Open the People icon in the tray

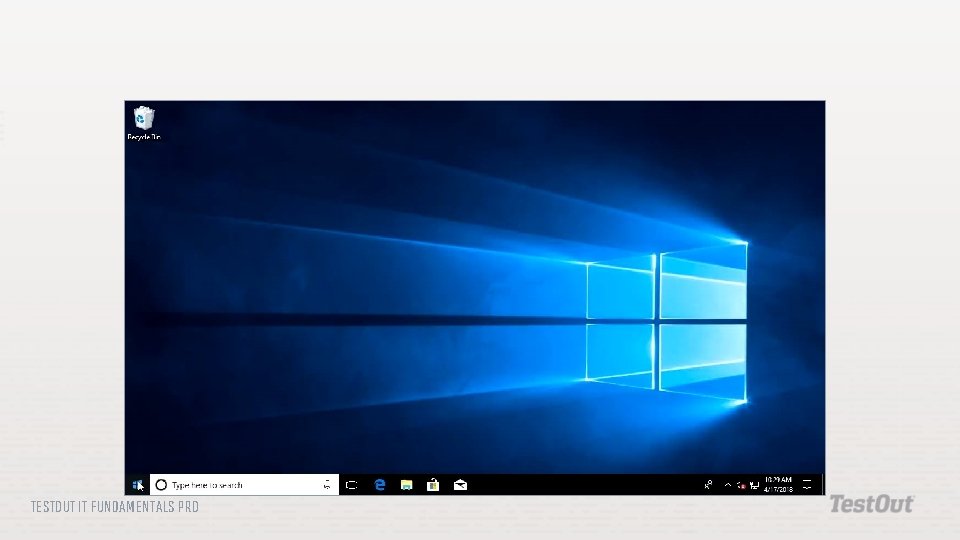tap(708, 485)
